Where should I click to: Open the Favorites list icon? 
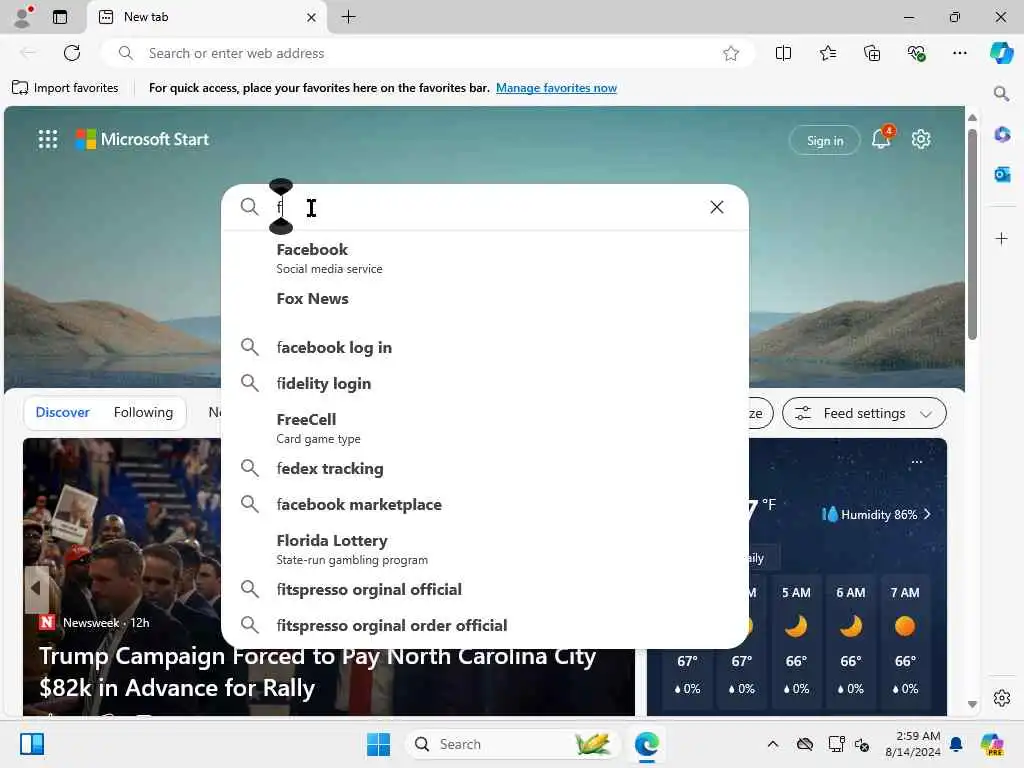pyautogui.click(x=827, y=54)
